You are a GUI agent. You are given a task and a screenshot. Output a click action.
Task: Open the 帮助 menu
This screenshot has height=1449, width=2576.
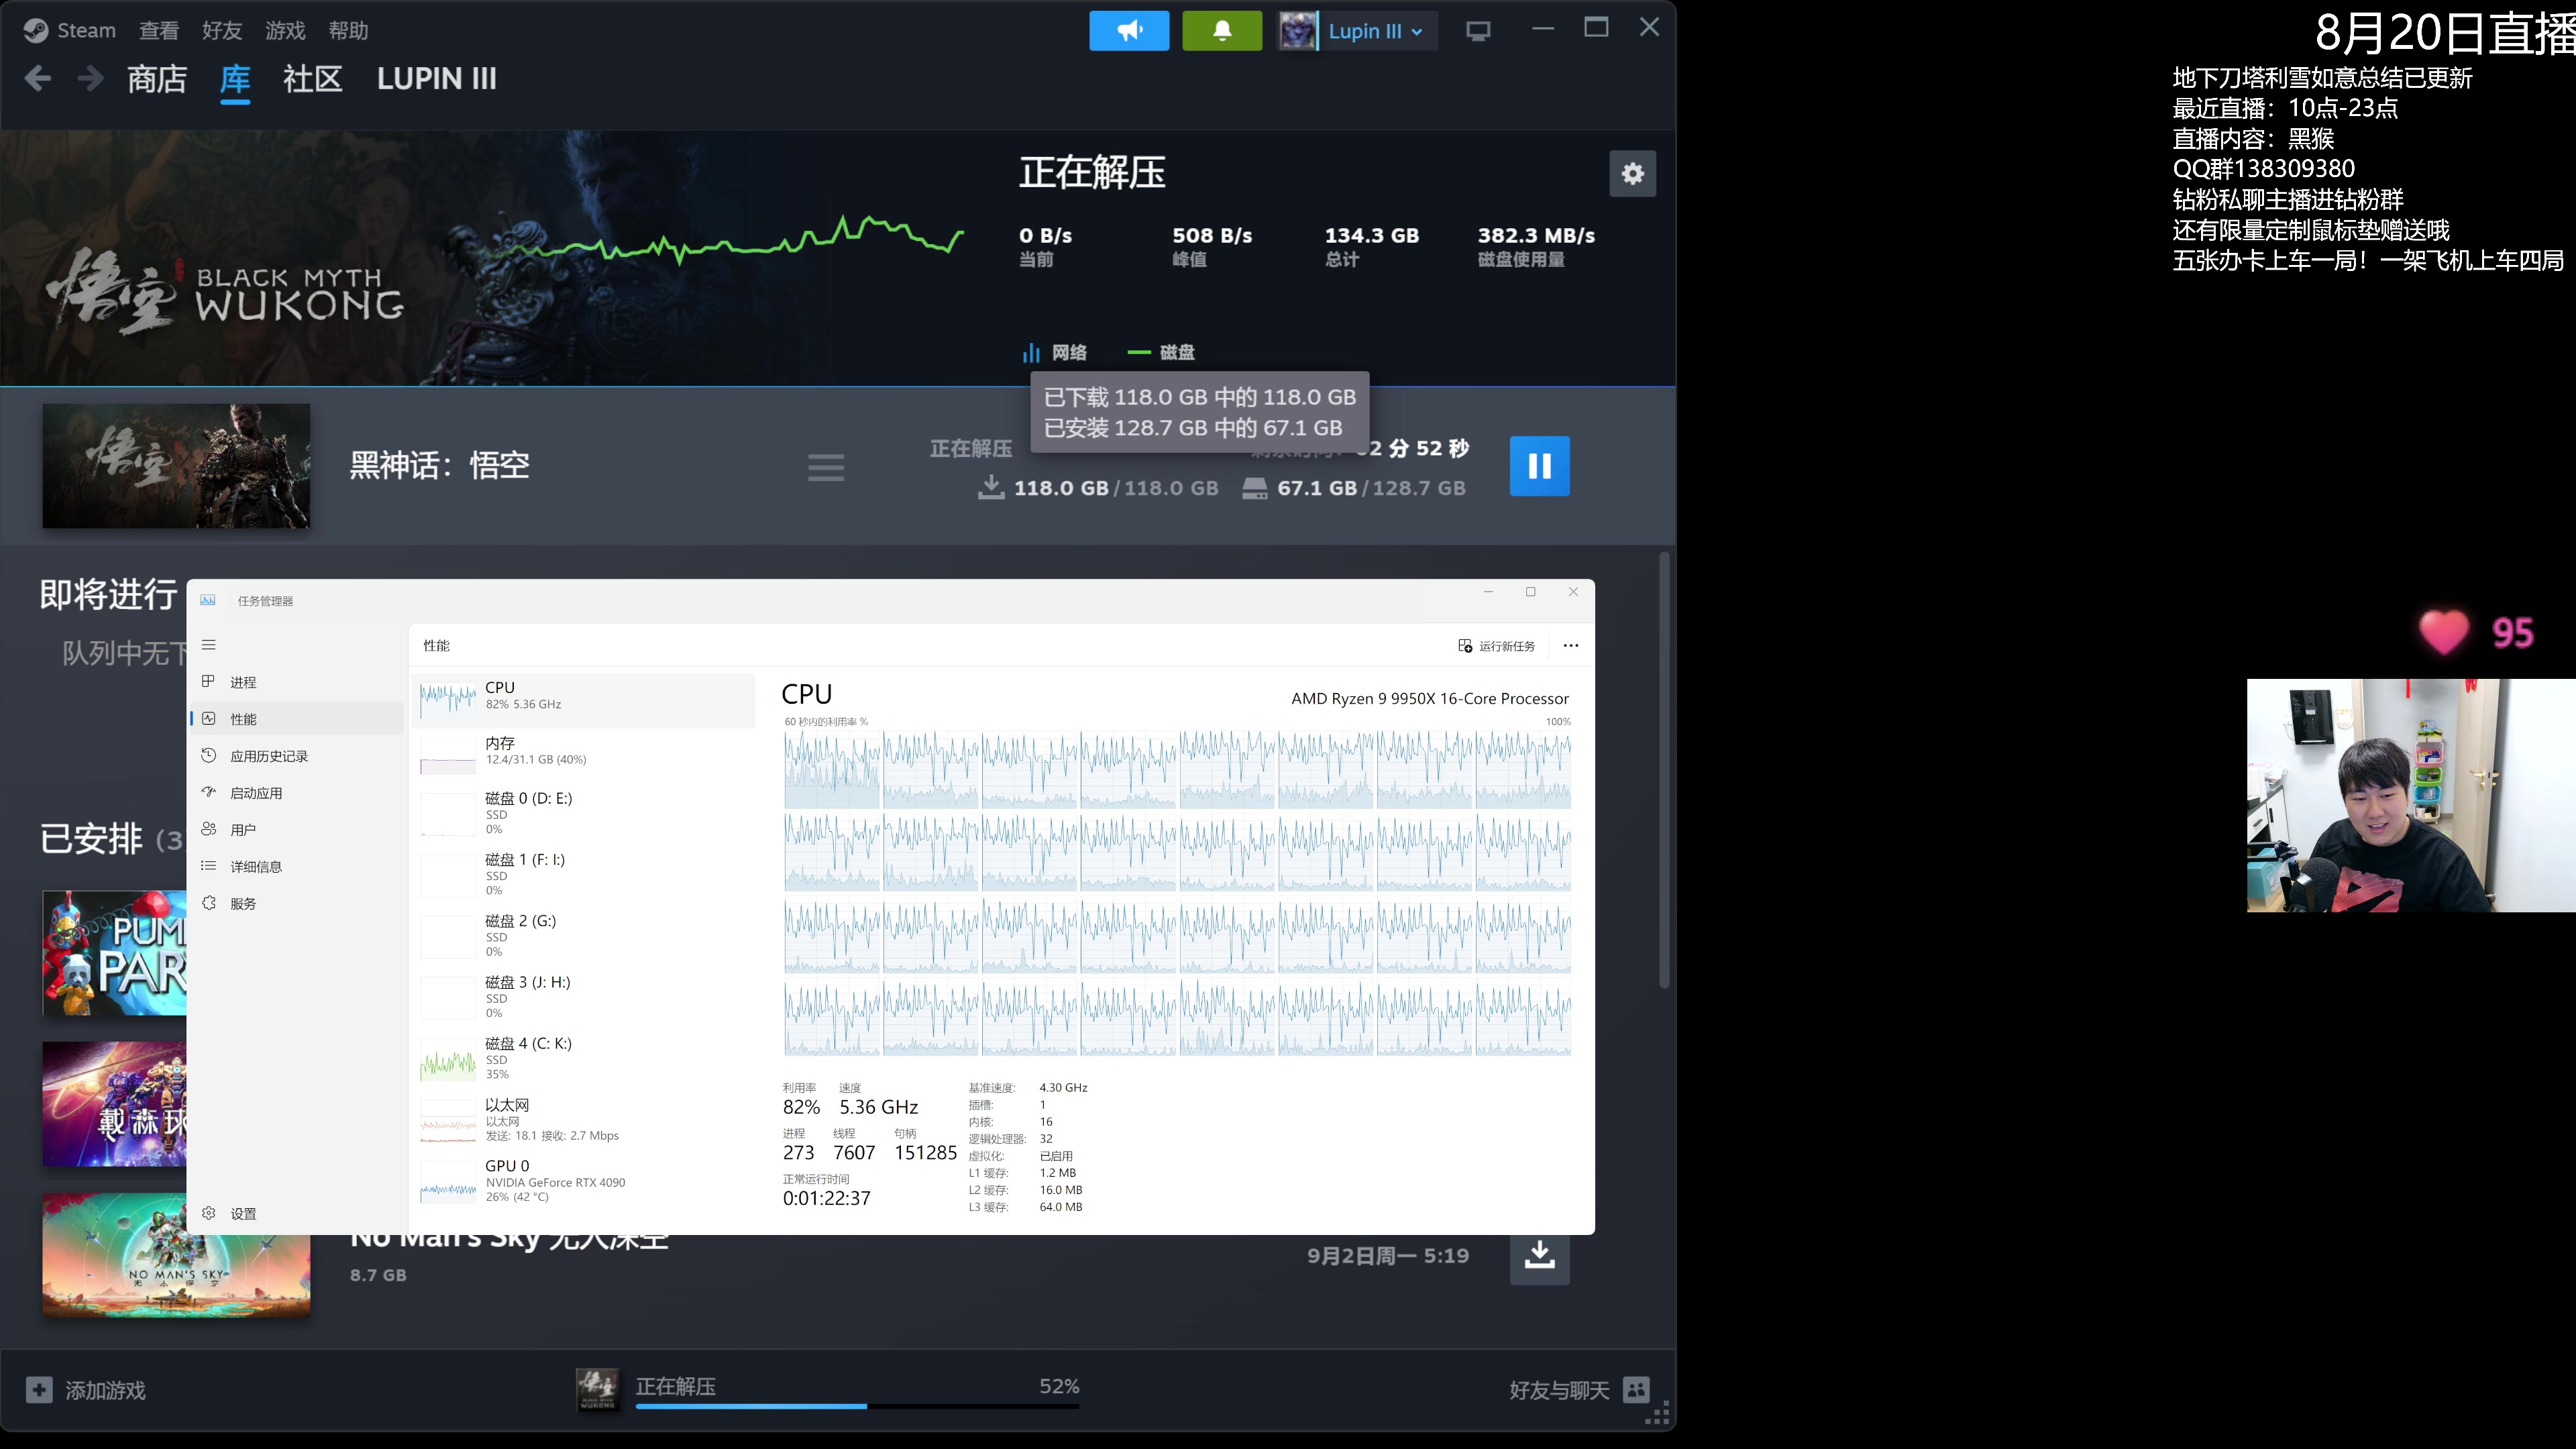348,31
